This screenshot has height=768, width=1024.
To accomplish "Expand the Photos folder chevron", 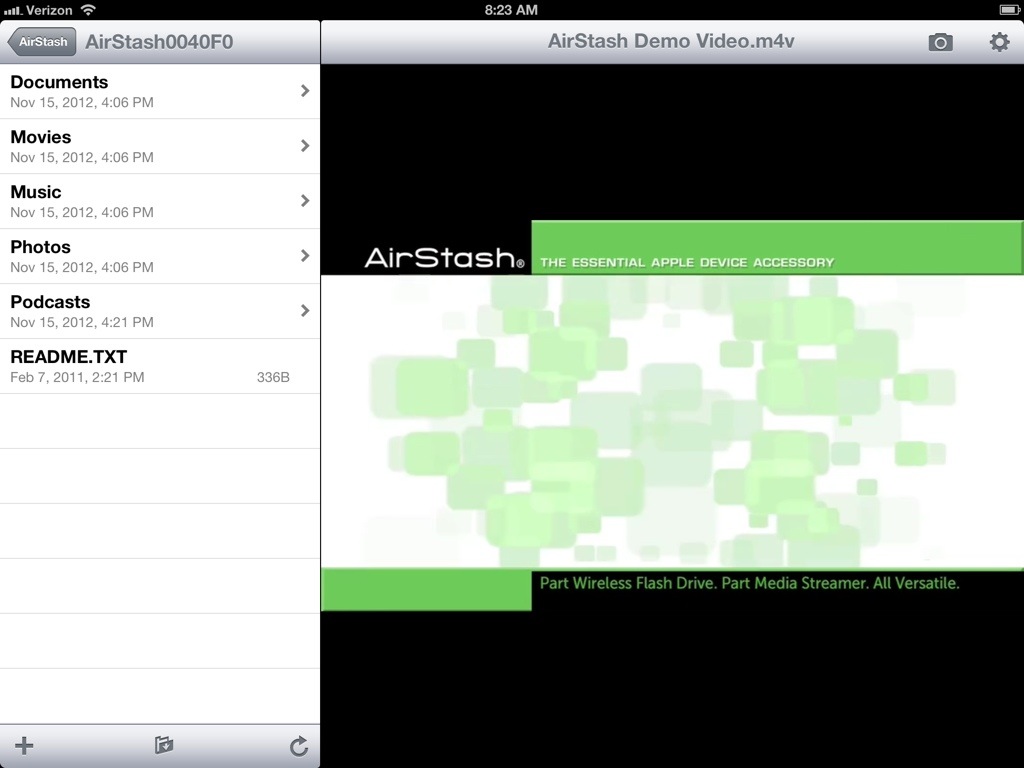I will point(305,255).
